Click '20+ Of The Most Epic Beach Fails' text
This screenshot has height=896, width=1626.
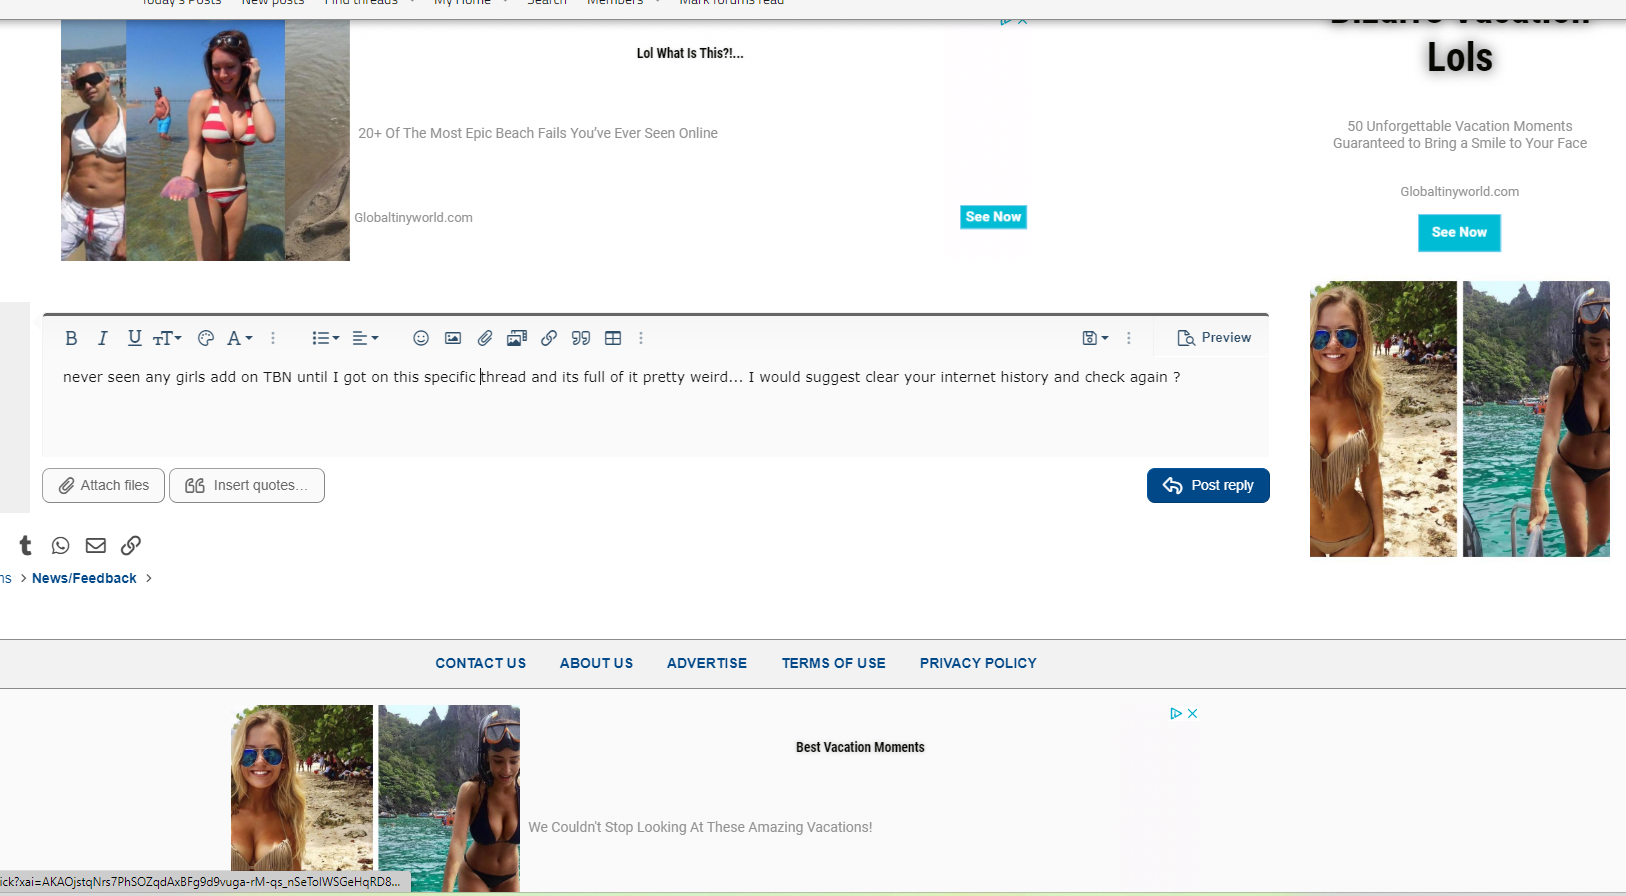coord(538,133)
